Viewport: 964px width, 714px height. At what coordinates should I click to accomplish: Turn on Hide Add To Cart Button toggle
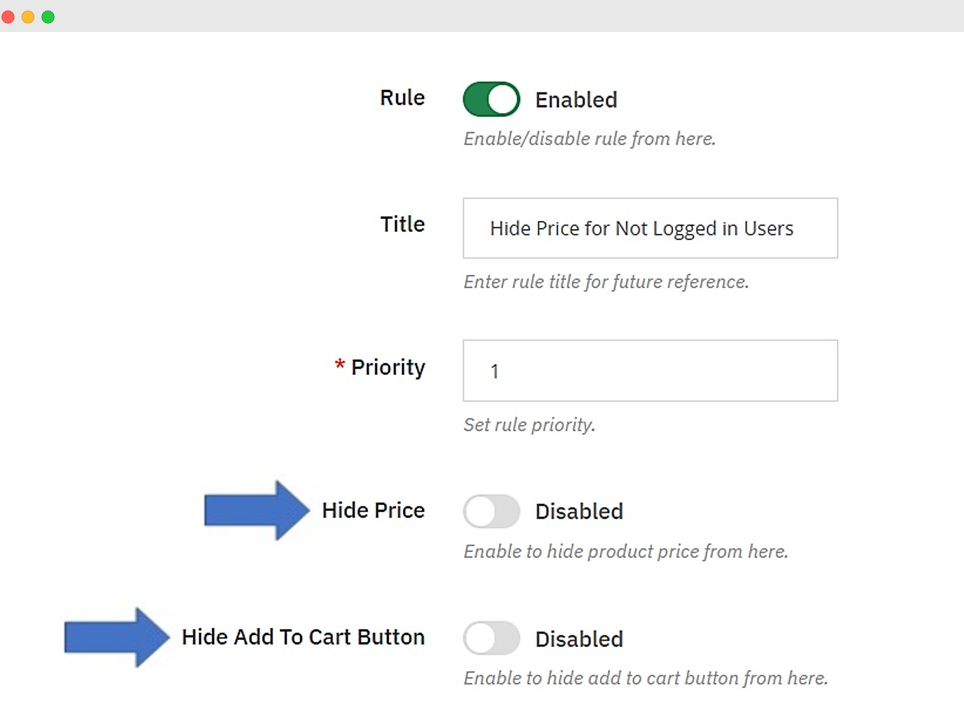pyautogui.click(x=491, y=638)
